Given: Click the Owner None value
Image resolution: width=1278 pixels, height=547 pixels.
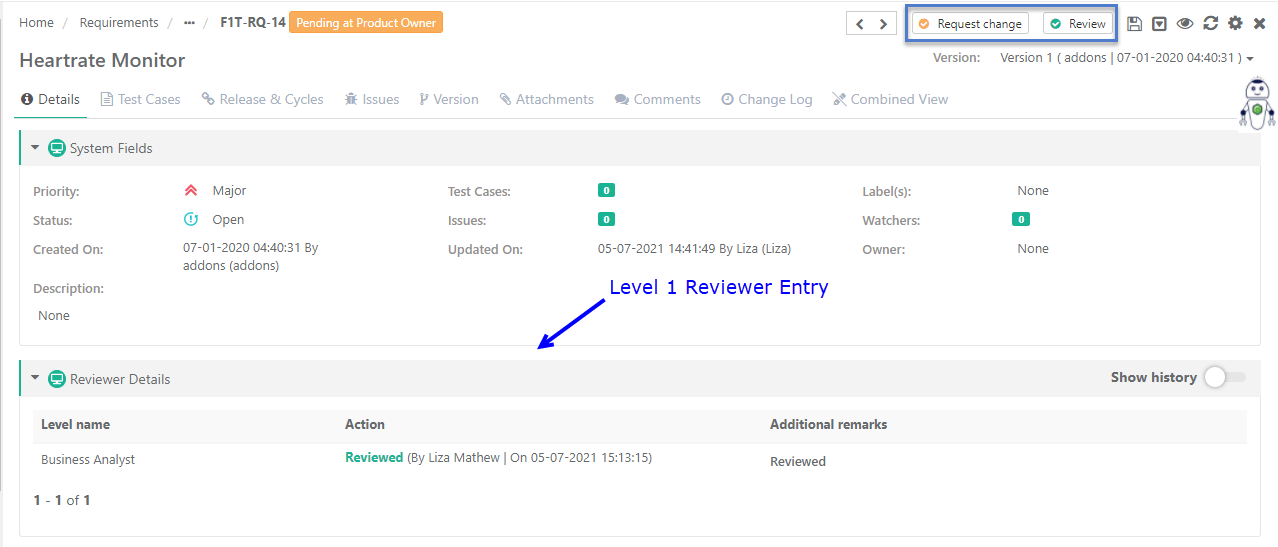Looking at the screenshot, I should pyautogui.click(x=1033, y=248).
